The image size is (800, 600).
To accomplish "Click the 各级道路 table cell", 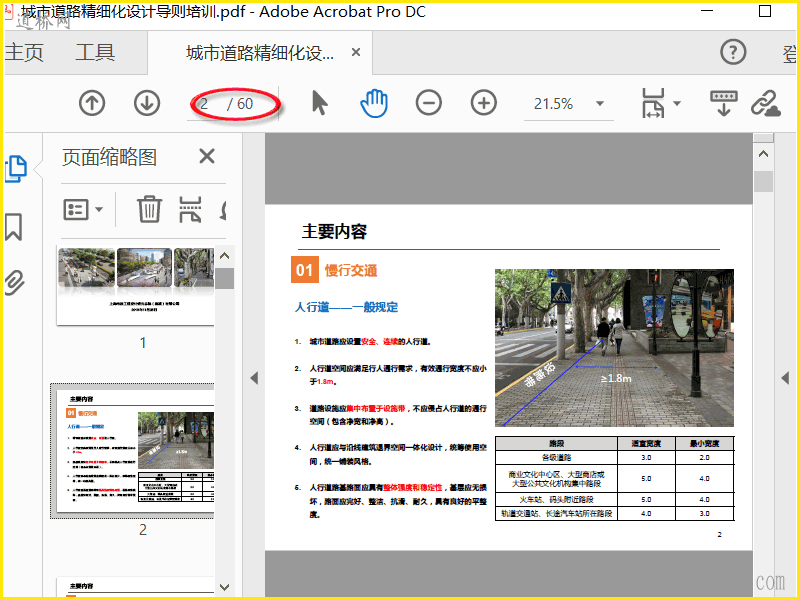I will point(557,458).
